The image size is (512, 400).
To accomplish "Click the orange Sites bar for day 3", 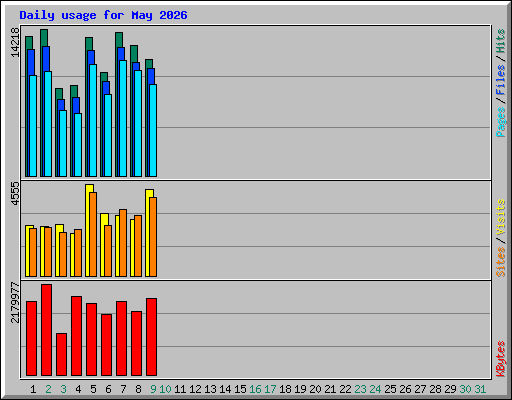I will (x=63, y=254).
